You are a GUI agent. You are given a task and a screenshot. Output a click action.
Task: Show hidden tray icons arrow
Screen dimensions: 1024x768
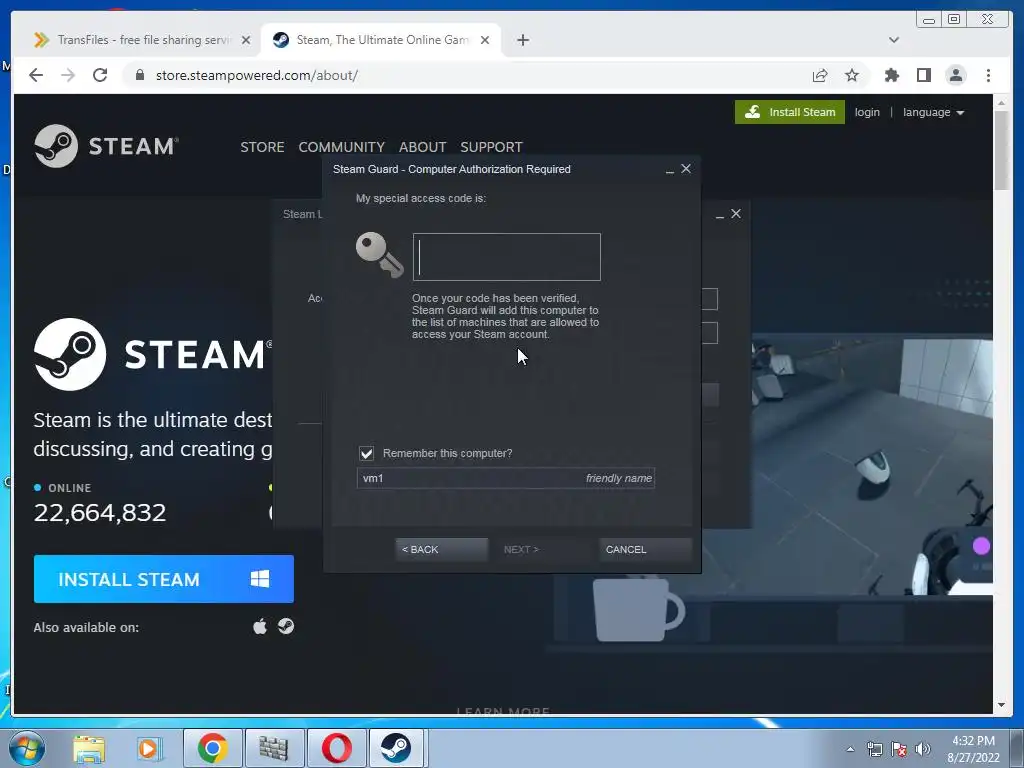850,749
